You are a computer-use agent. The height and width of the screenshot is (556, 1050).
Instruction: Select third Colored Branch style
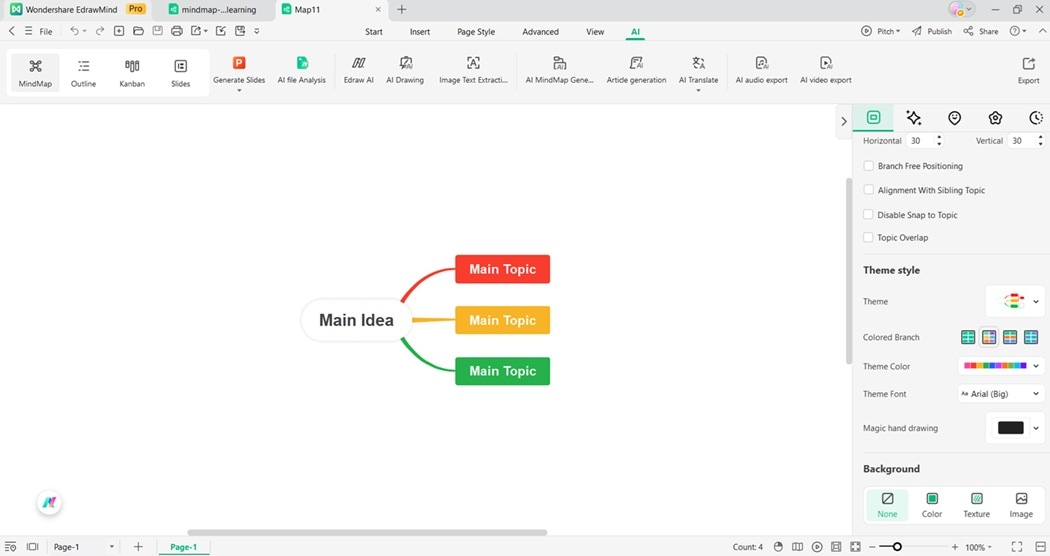(x=1010, y=337)
